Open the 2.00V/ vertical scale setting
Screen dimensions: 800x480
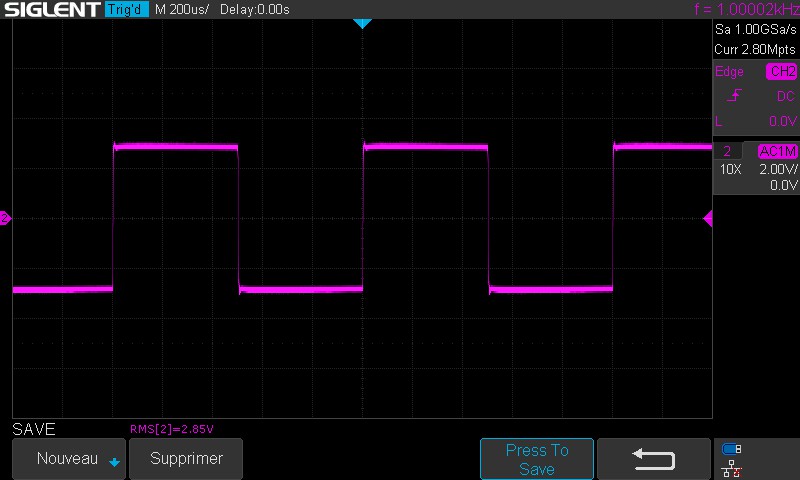(x=777, y=169)
